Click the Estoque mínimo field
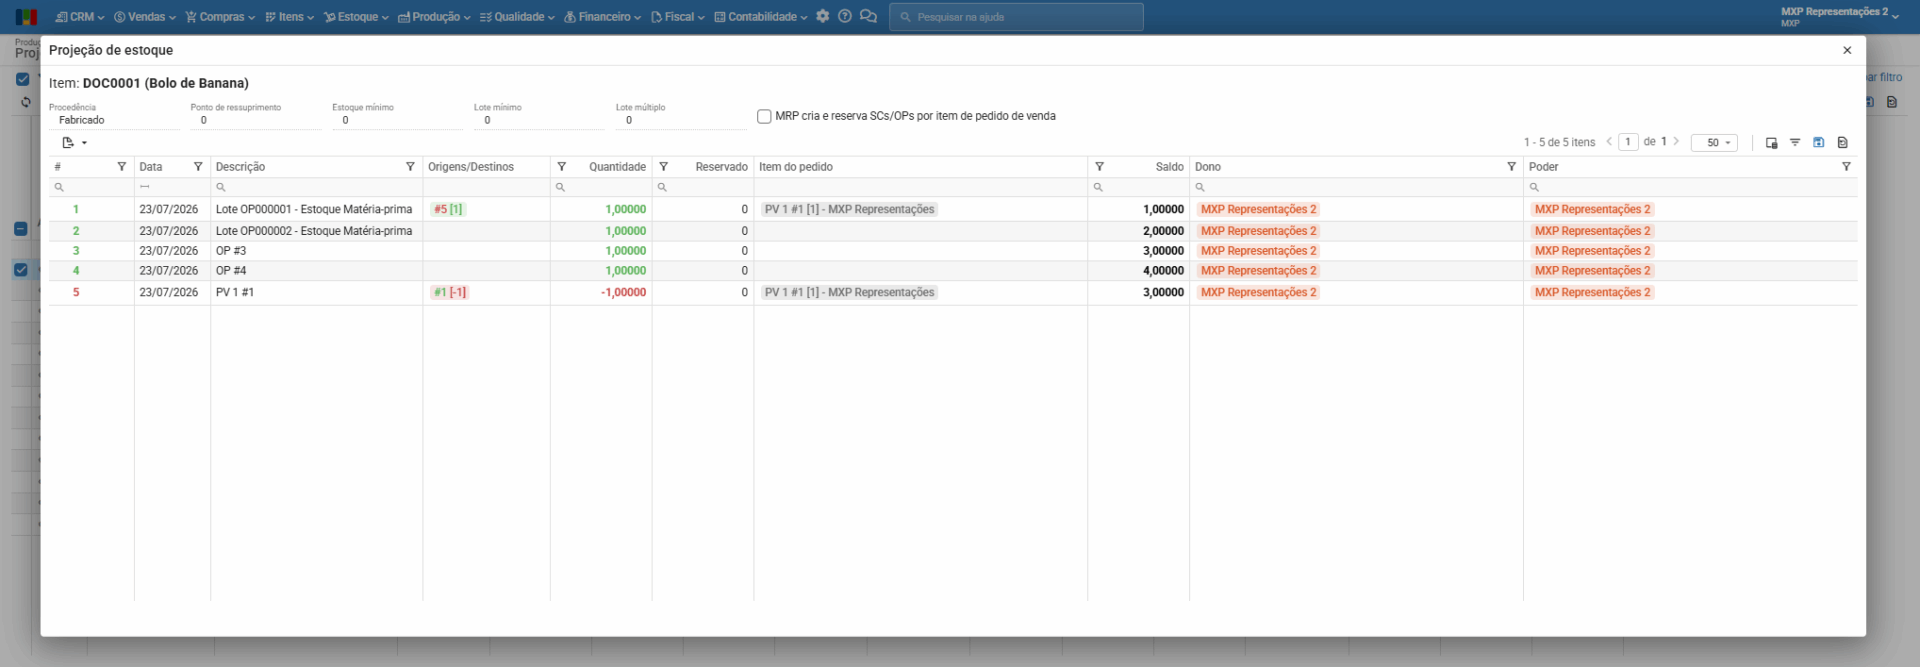 [398, 120]
